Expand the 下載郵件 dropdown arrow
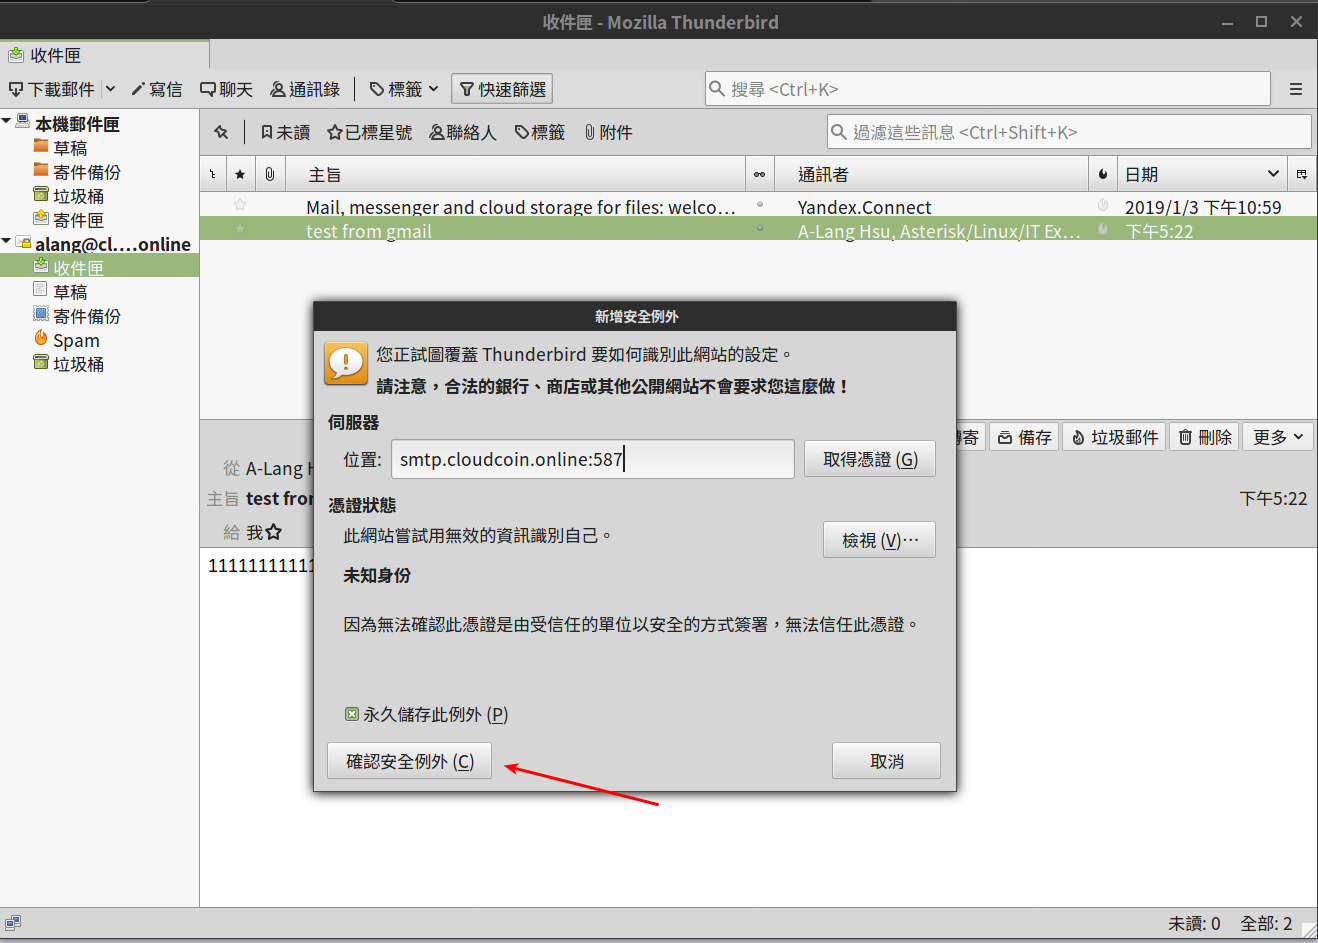 pos(110,89)
